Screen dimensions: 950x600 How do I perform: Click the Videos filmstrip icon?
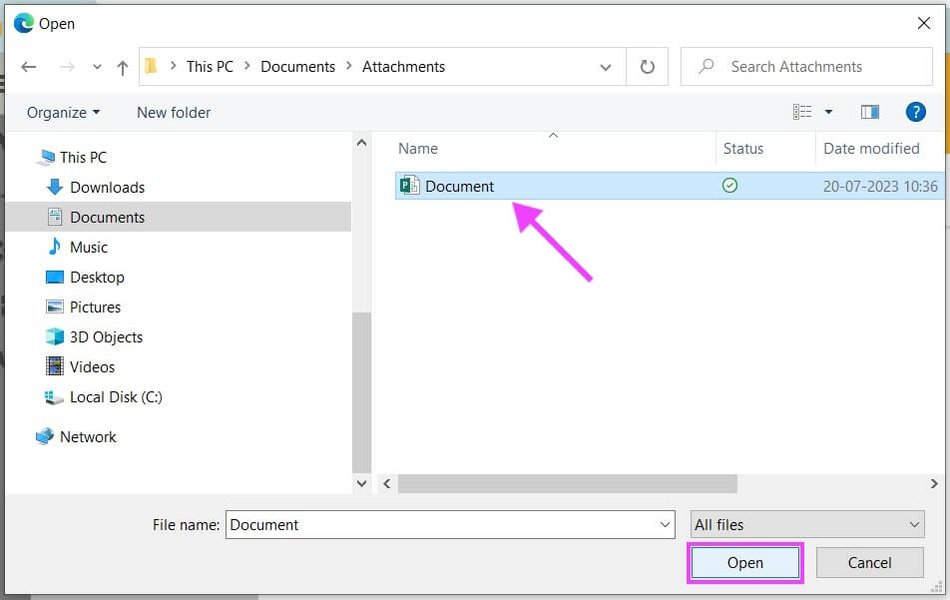click(55, 366)
